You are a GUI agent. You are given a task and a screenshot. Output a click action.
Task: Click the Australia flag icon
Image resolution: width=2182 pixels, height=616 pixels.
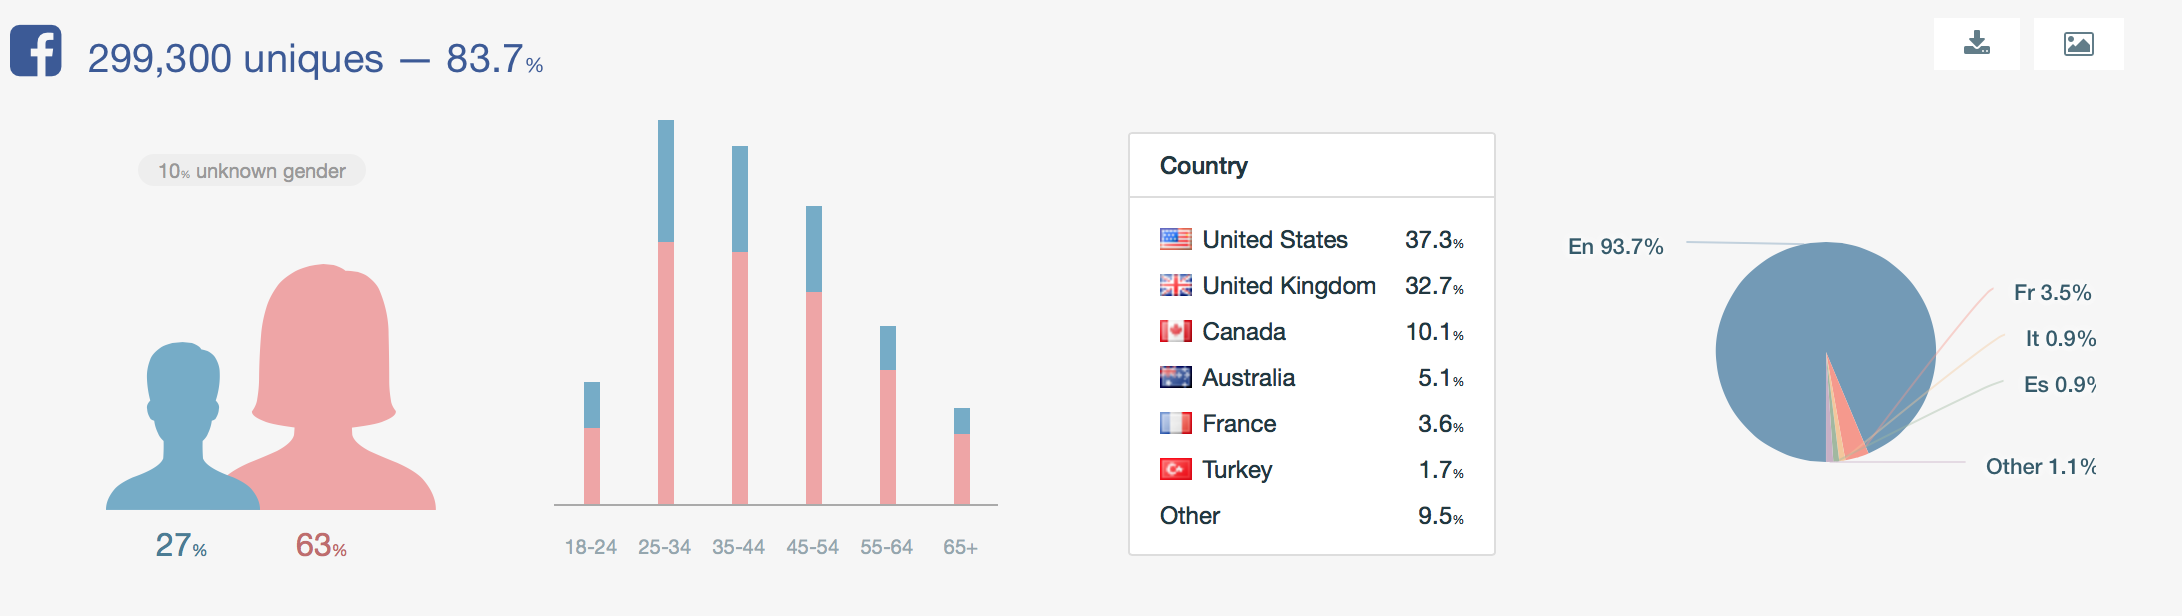1175,377
